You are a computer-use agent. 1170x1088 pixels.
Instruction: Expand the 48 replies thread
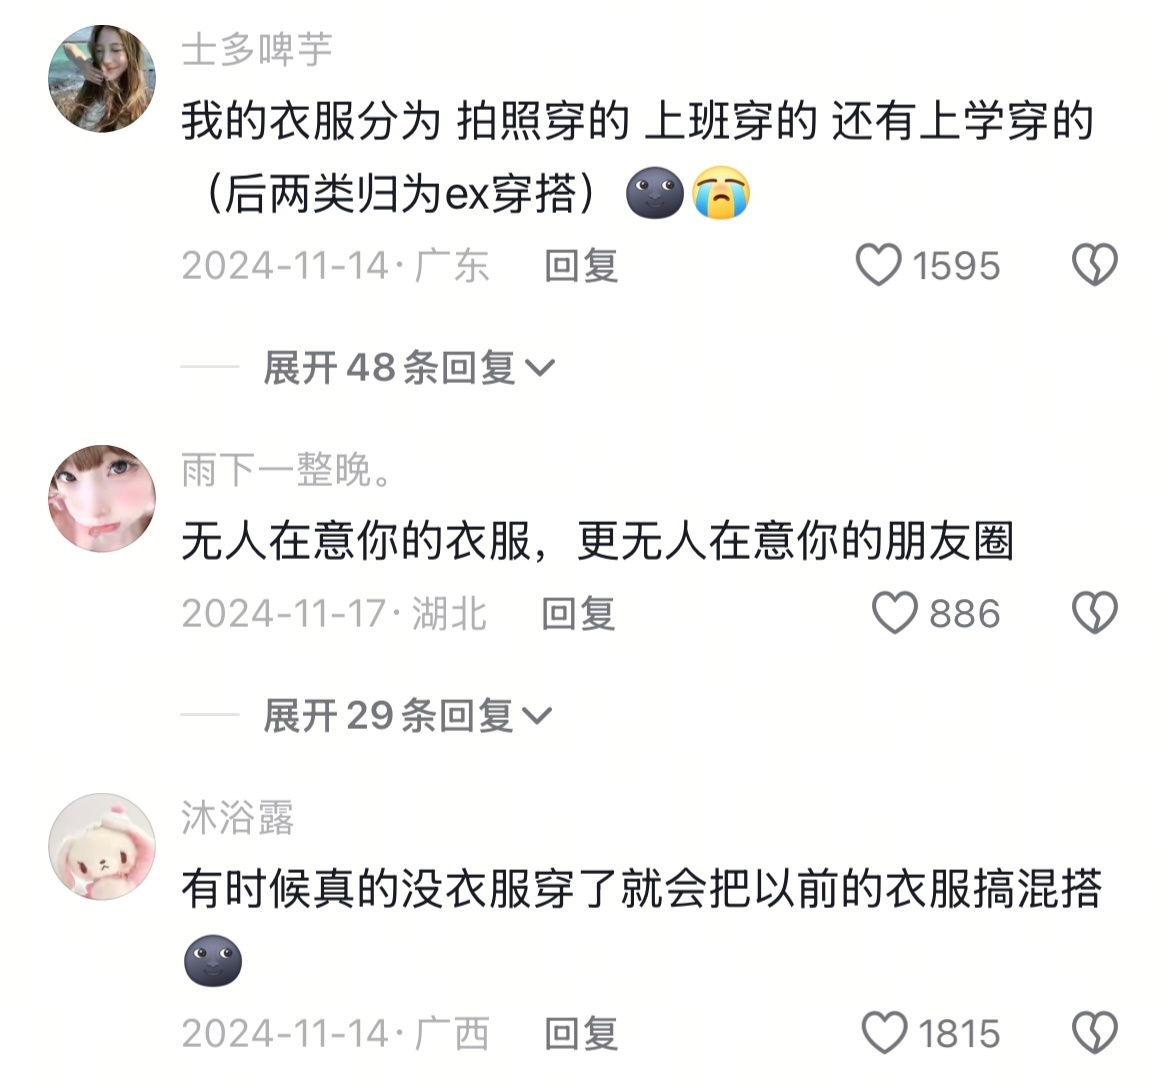point(409,367)
